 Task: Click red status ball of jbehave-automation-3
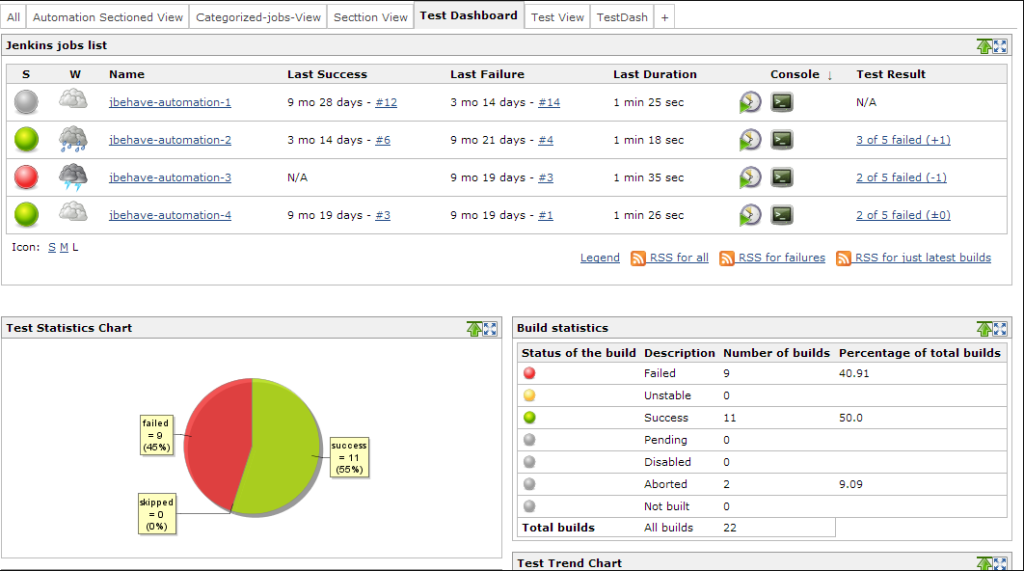tap(26, 177)
